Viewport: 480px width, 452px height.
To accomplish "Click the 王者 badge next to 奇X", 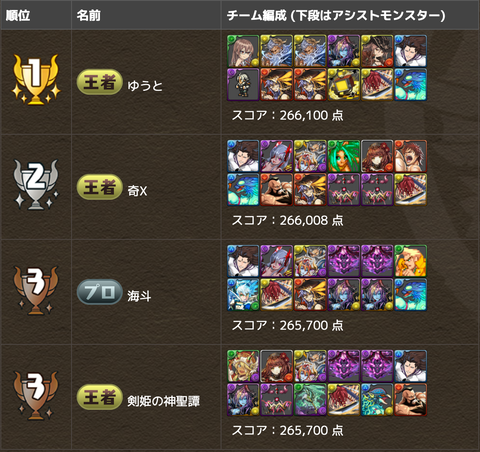I will click(100, 187).
